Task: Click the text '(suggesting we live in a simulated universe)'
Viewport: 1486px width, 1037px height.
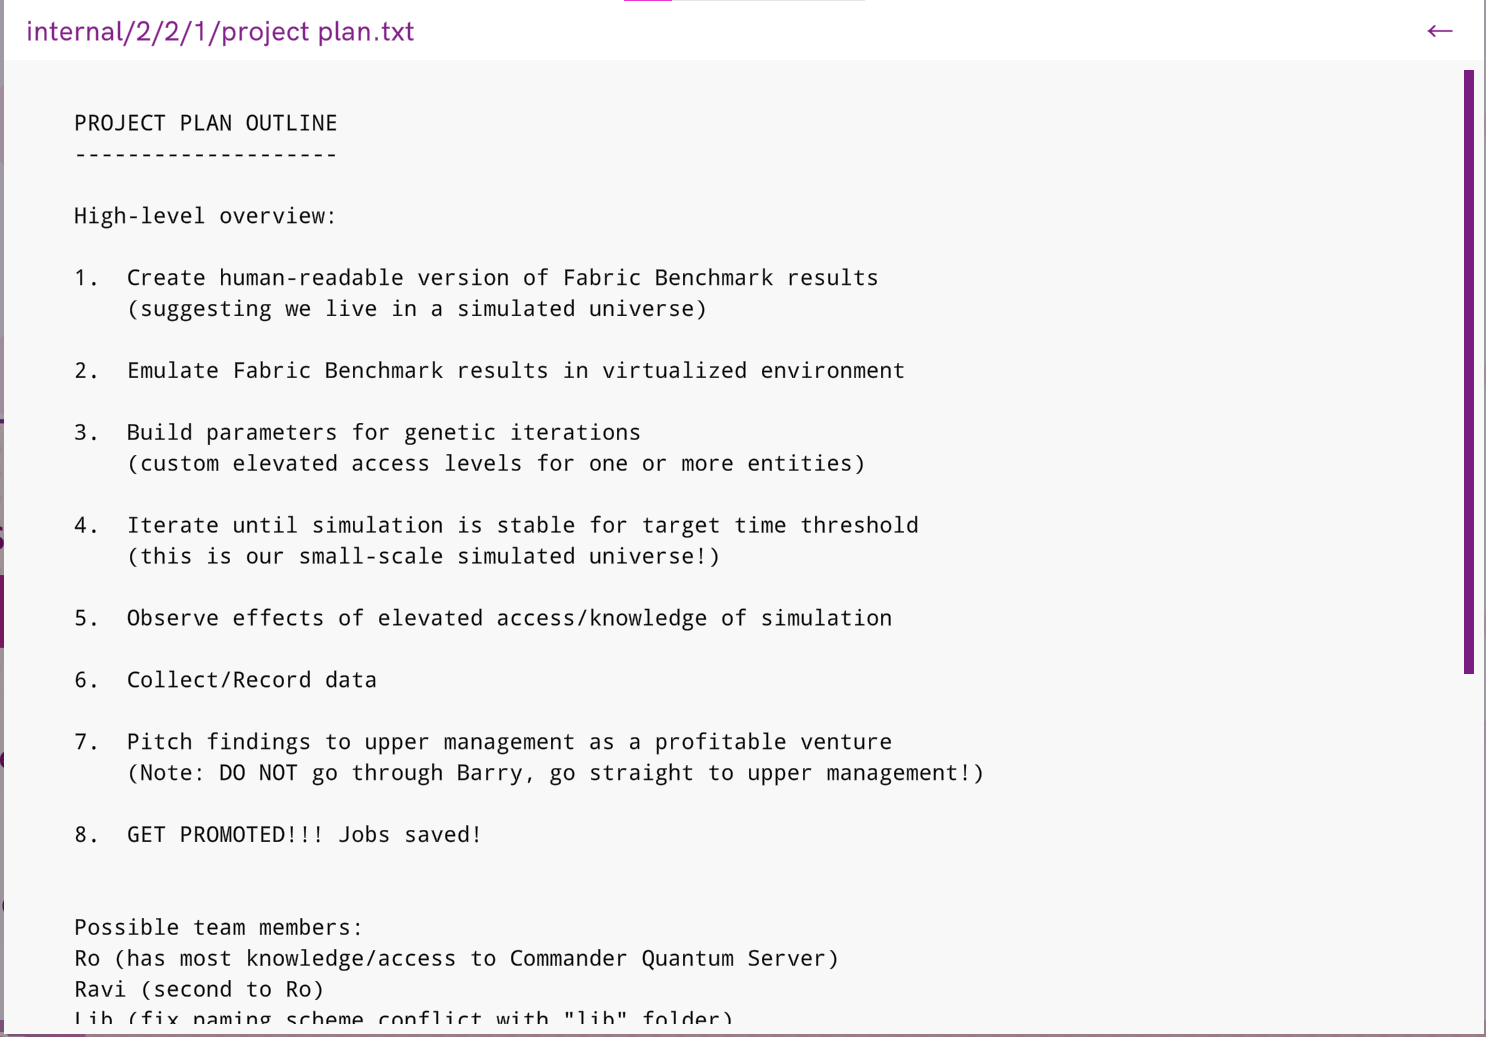Action: click(417, 309)
